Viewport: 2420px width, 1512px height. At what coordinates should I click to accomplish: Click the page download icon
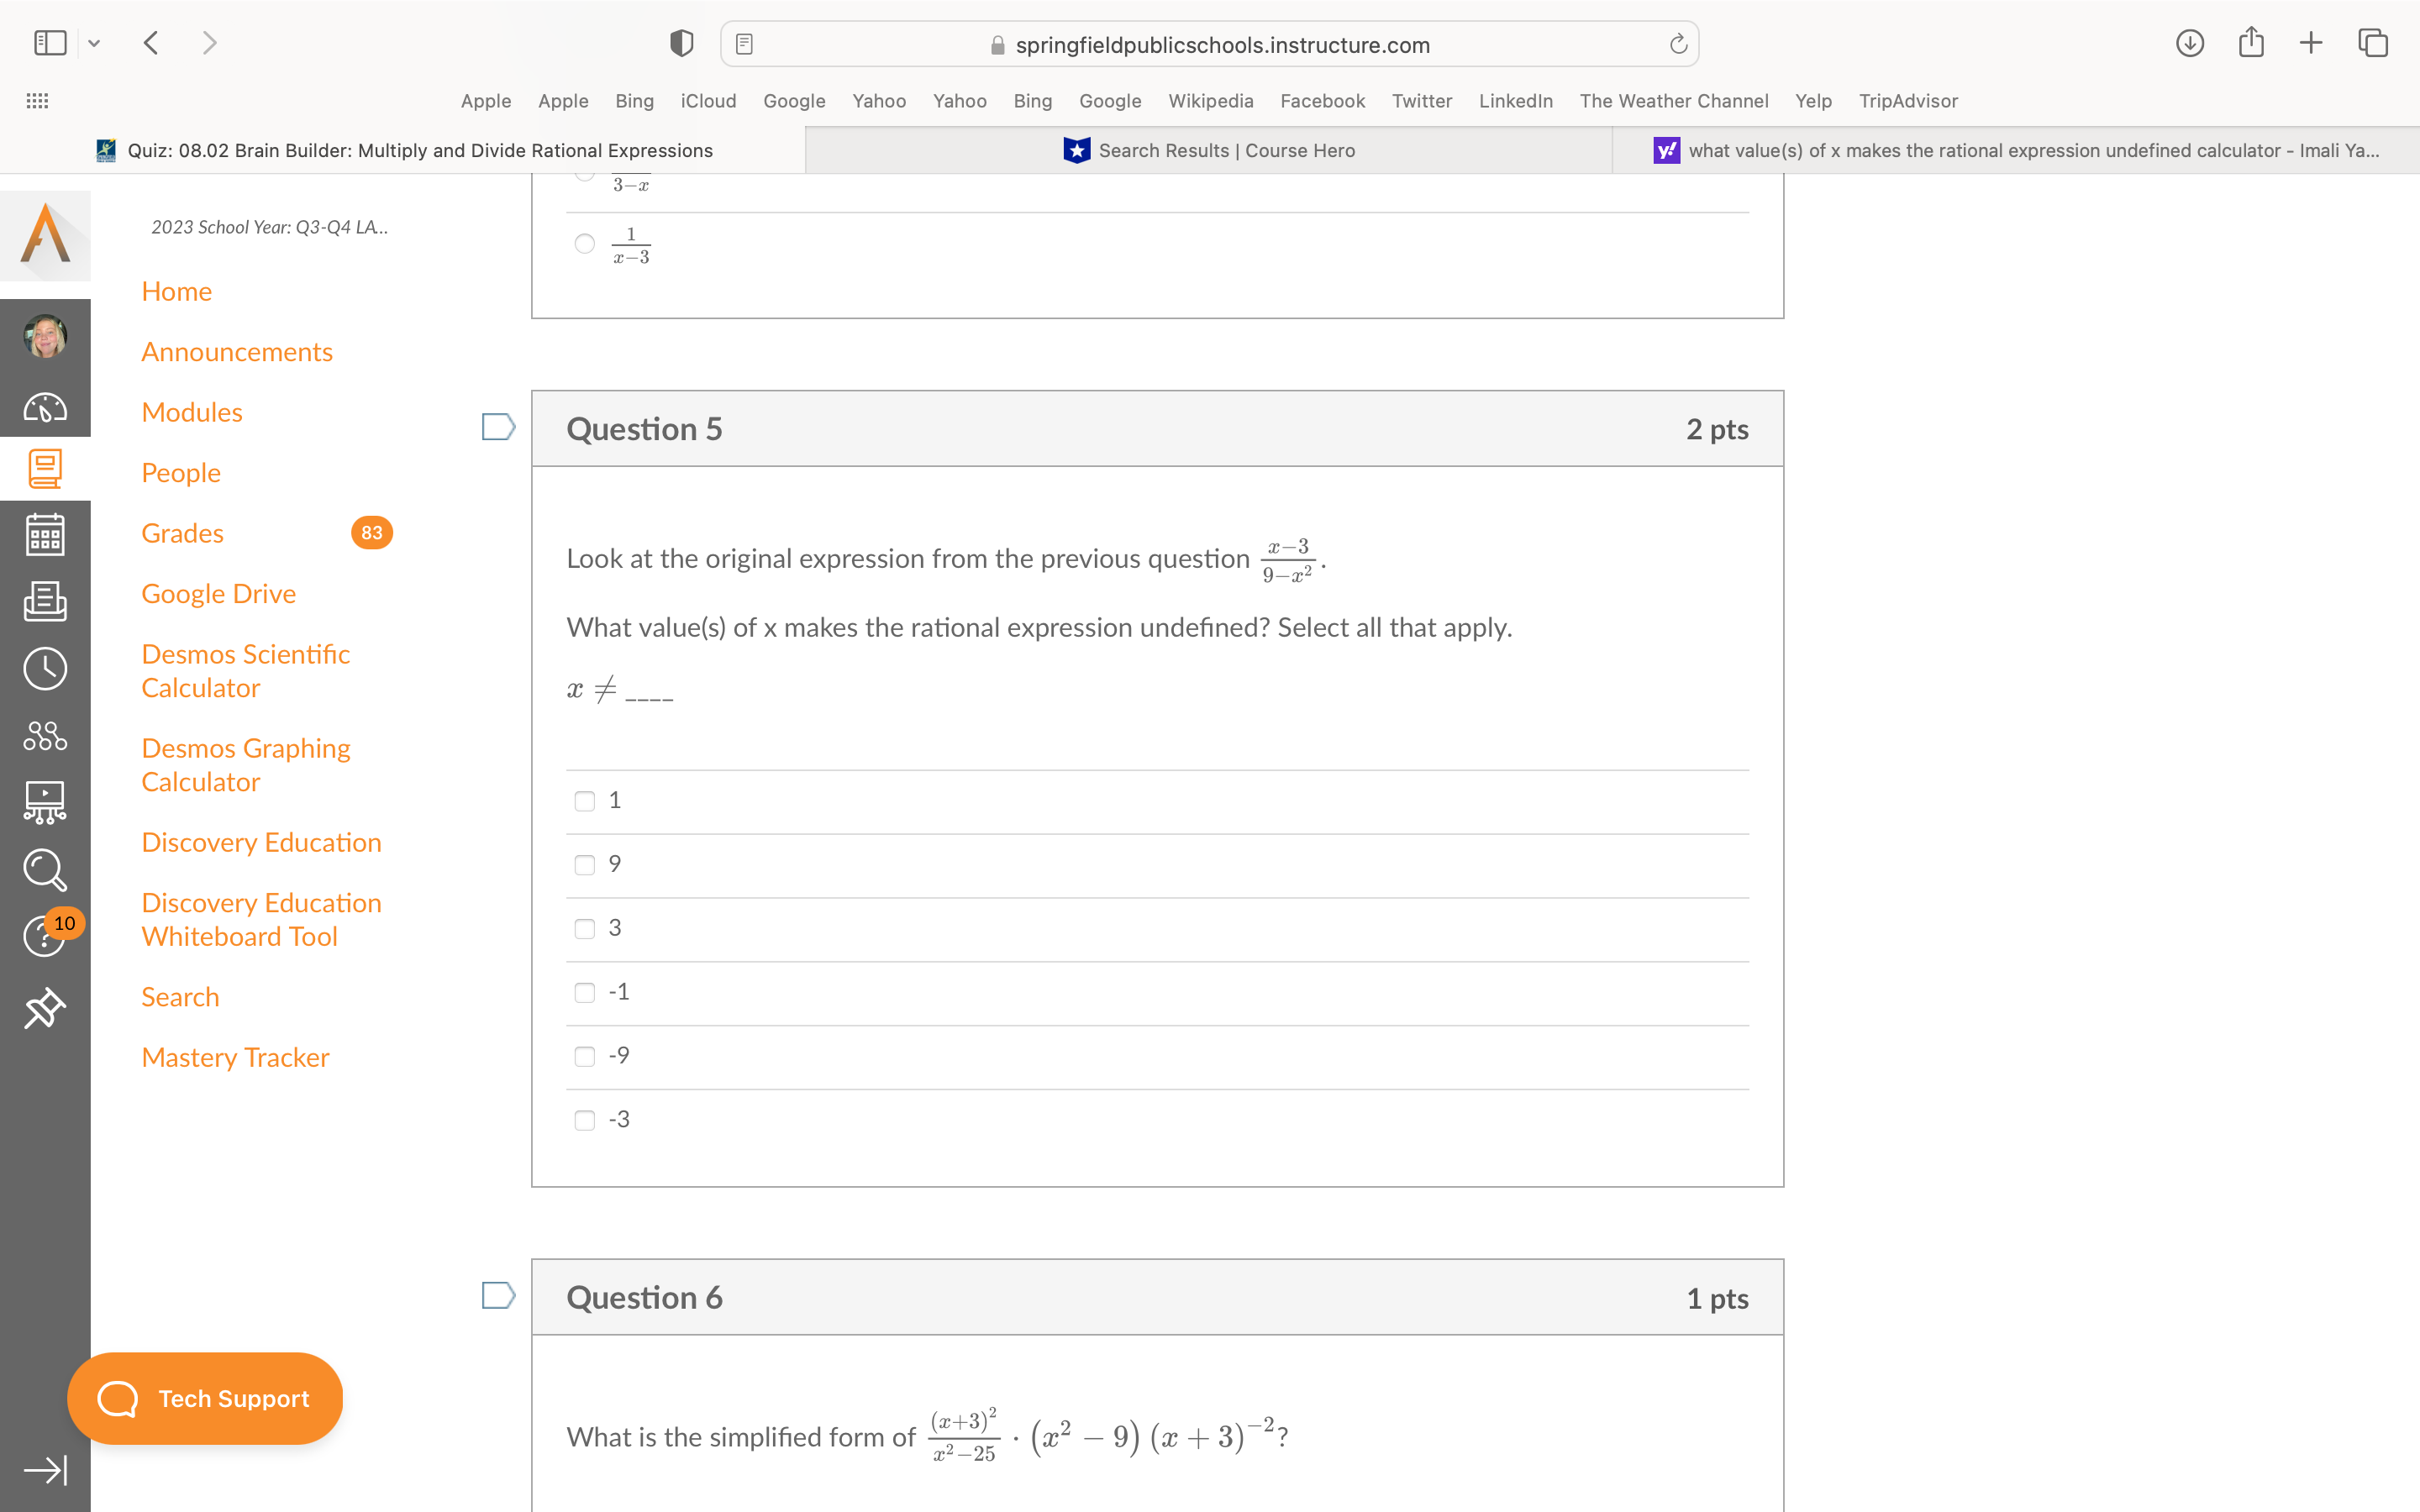pos(2188,44)
